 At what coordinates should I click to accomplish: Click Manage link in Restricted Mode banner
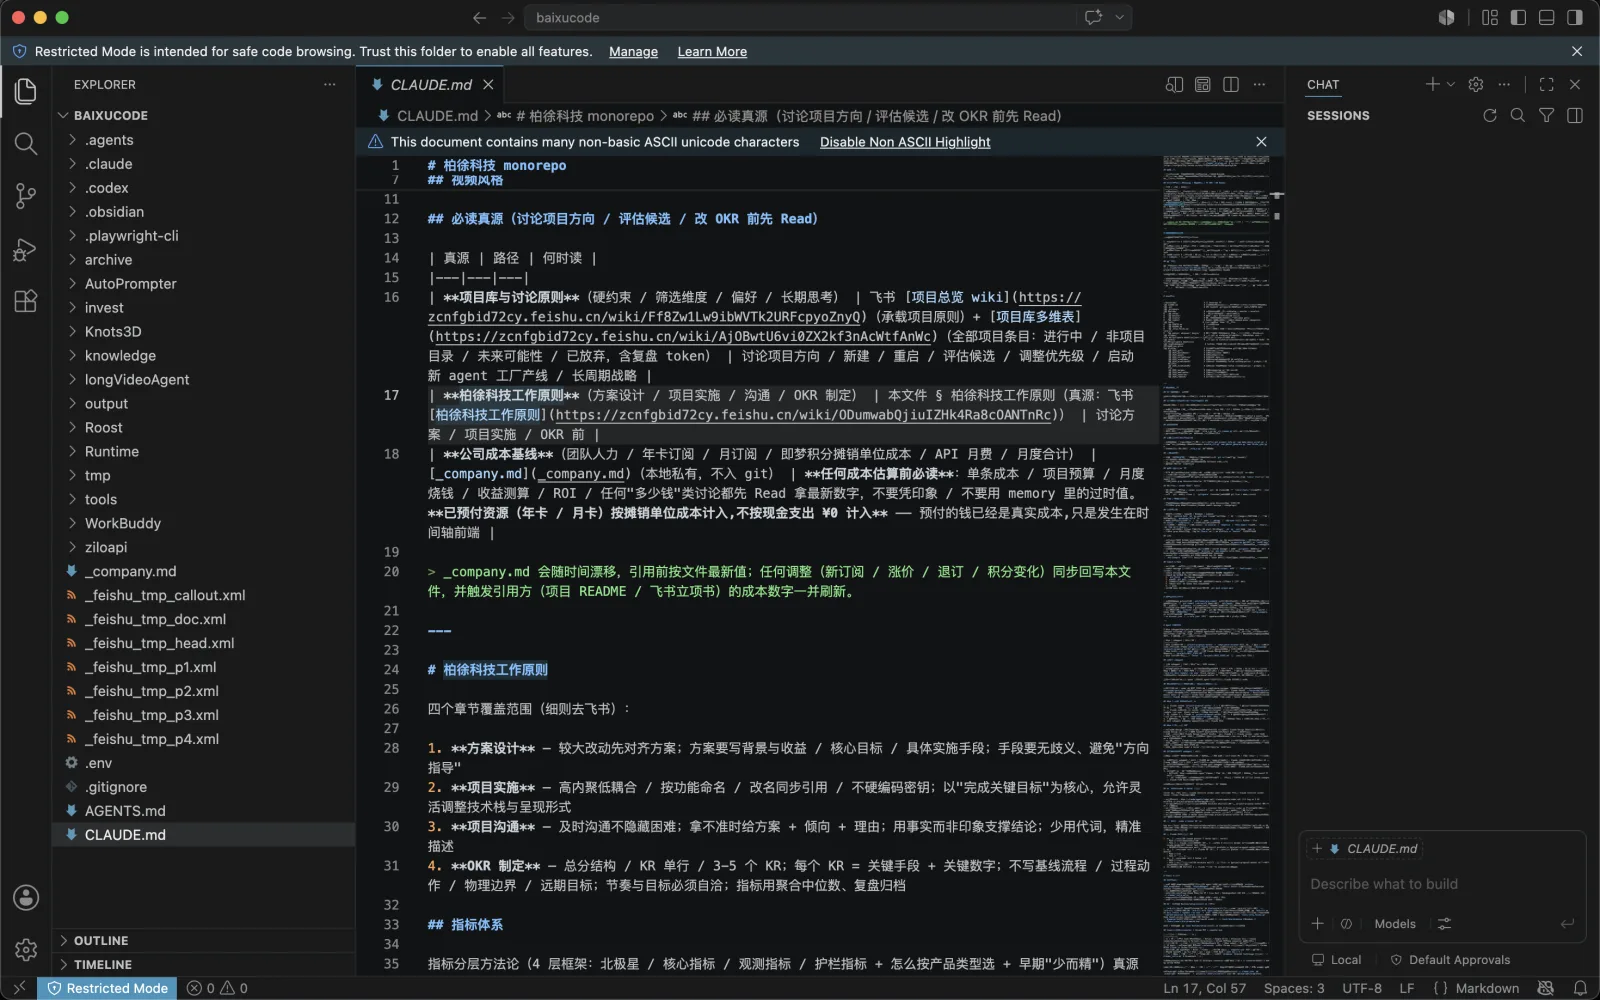click(x=633, y=52)
